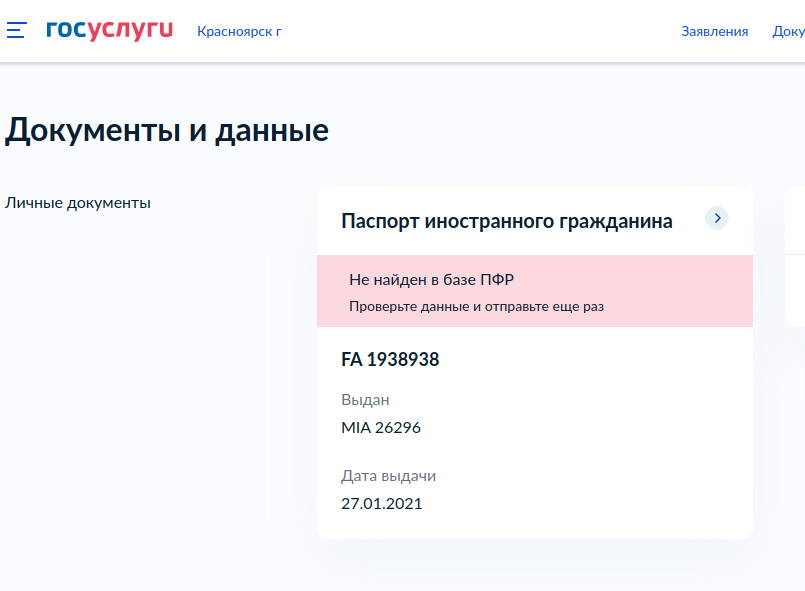The image size is (805, 591).
Task: Select Личные документы in the sidebar
Action: (78, 203)
